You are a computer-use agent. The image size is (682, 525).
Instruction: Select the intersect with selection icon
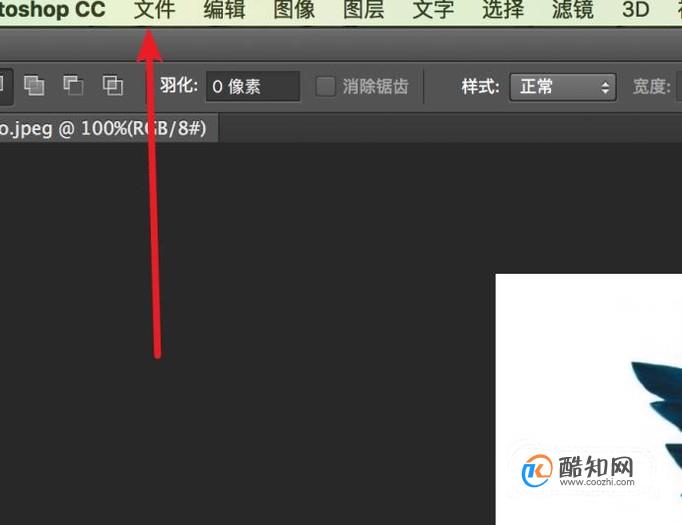(x=113, y=85)
